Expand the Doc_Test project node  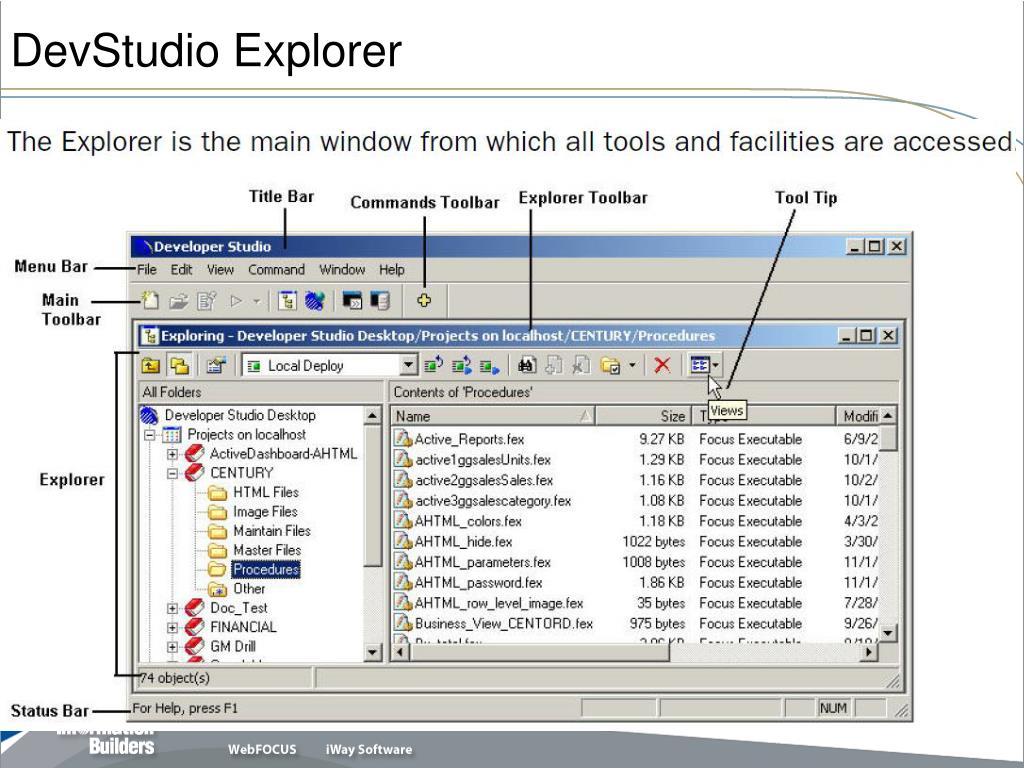tap(172, 608)
